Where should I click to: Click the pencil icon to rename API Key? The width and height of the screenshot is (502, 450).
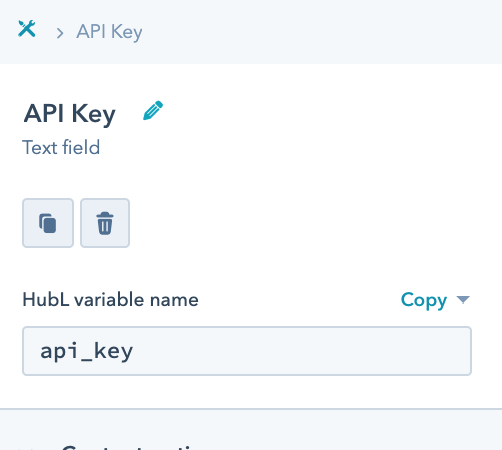[x=153, y=110]
